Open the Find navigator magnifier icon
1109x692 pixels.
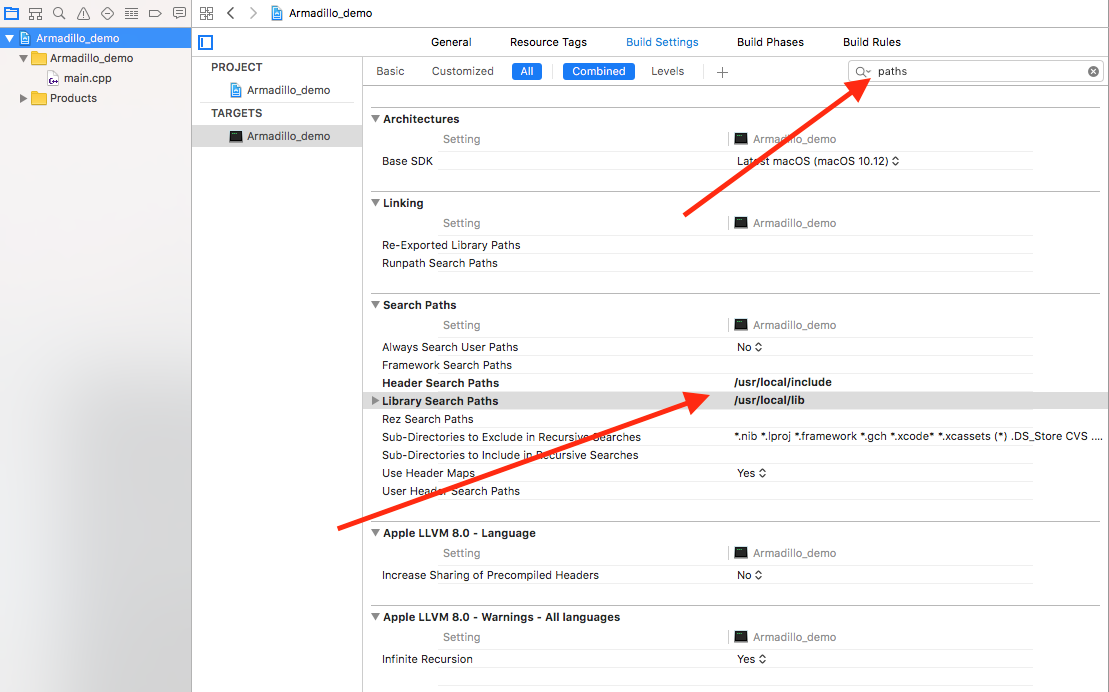[59, 13]
